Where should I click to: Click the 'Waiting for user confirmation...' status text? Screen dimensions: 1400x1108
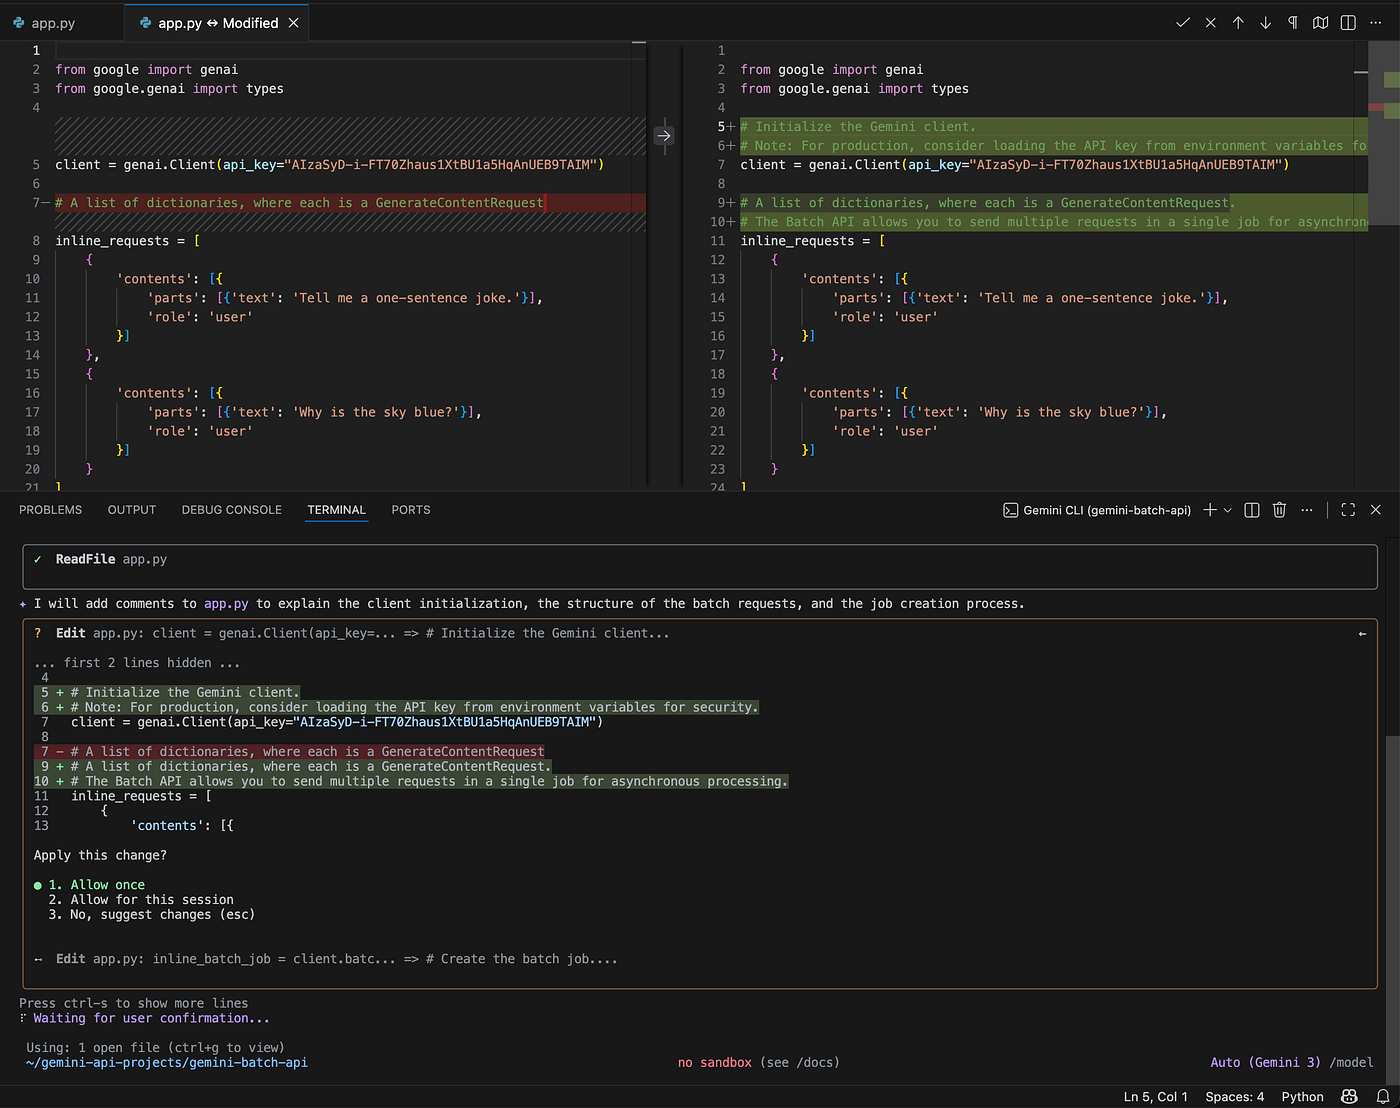point(151,1018)
